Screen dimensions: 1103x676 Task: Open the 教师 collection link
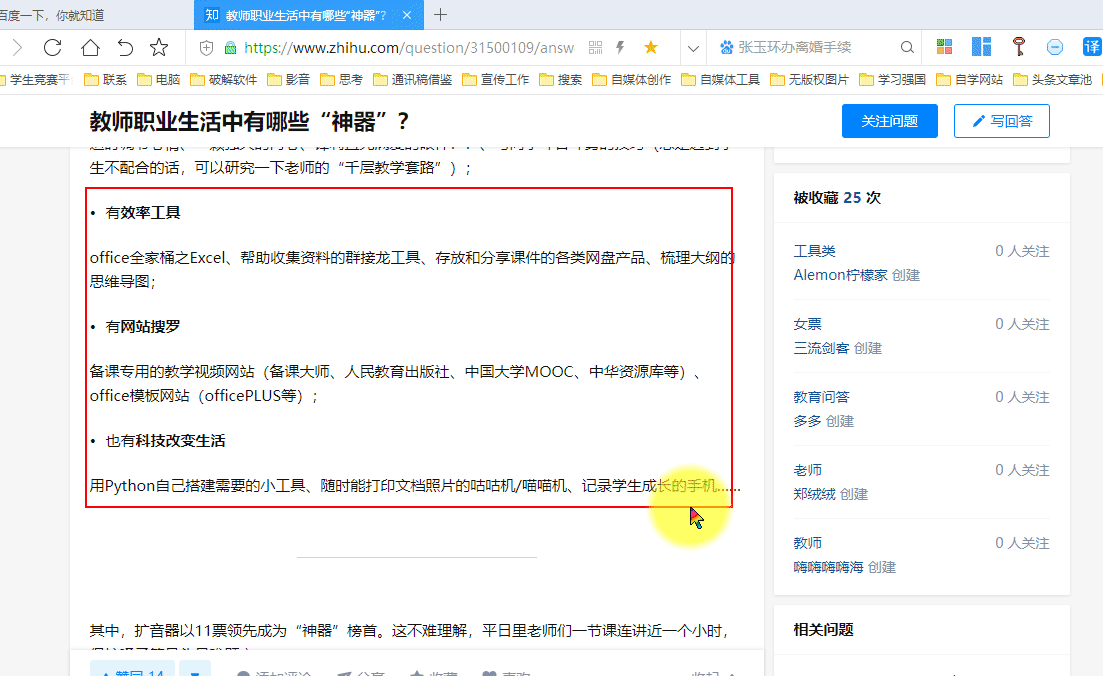(x=808, y=543)
